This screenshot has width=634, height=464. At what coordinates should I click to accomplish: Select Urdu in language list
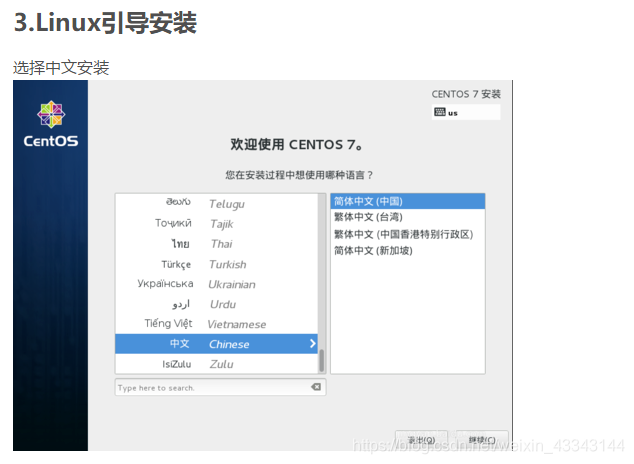pos(217,304)
